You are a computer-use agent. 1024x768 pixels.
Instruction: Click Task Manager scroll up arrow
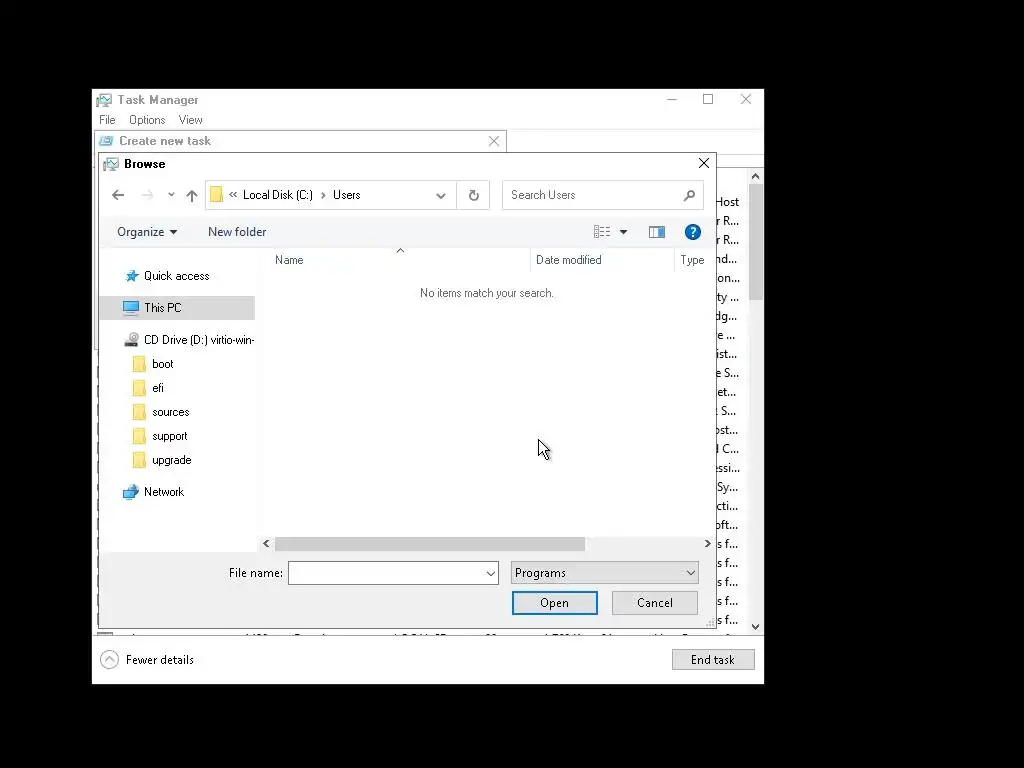point(756,176)
